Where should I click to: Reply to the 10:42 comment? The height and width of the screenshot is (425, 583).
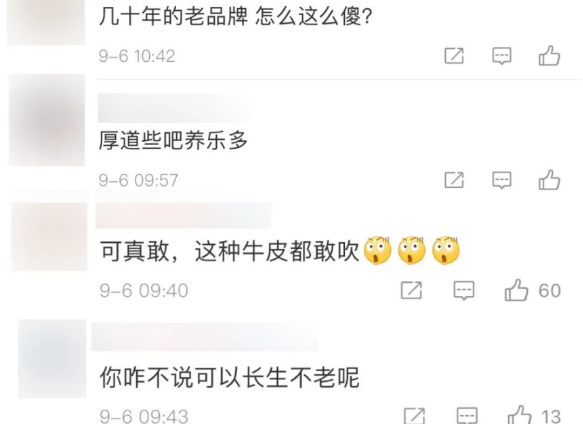[x=502, y=56]
